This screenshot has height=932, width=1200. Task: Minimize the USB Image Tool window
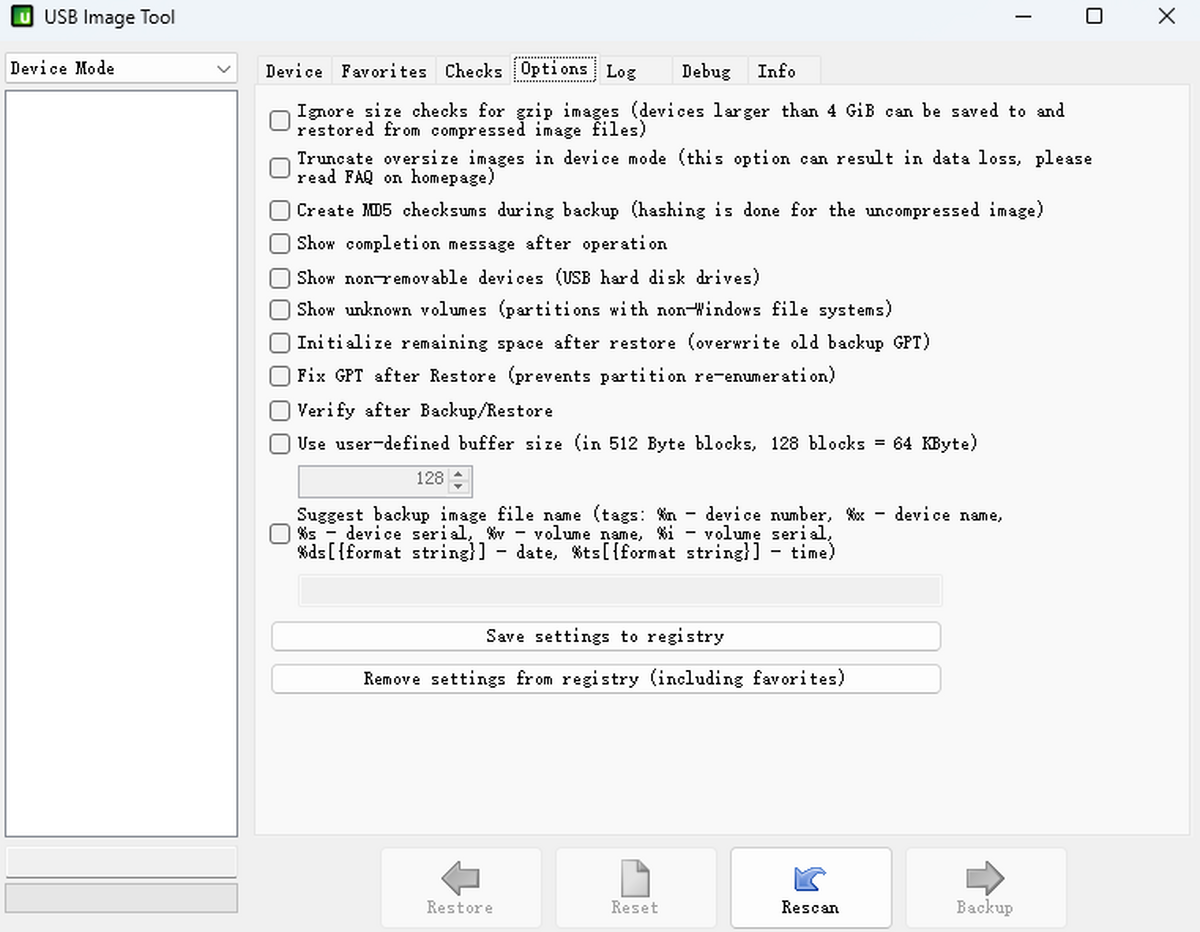[x=1024, y=16]
